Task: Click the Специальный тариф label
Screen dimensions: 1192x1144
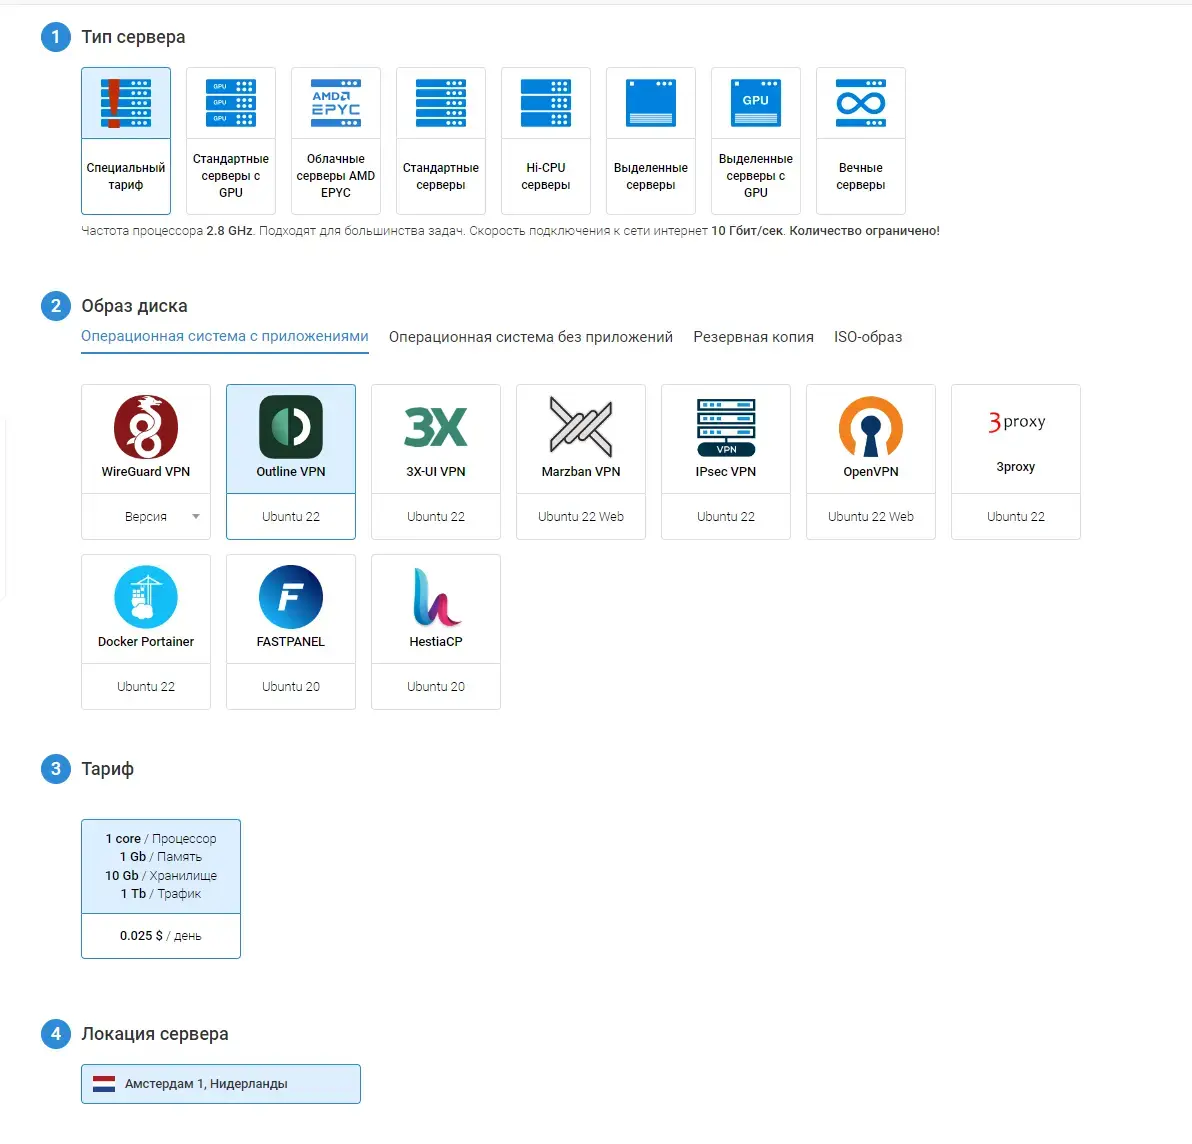Action: click(x=126, y=176)
